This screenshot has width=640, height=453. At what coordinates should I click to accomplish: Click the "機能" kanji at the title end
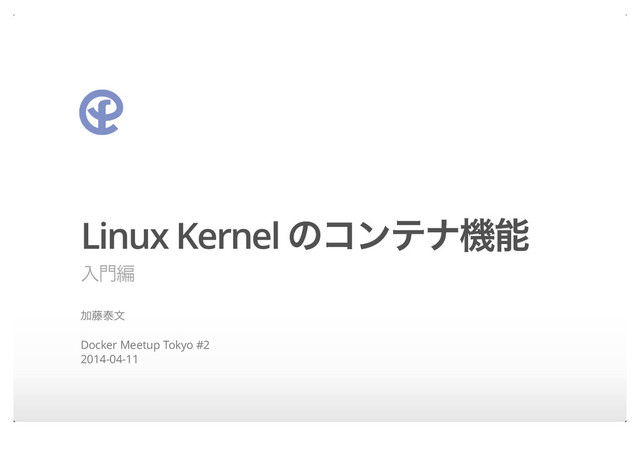[x=495, y=236]
